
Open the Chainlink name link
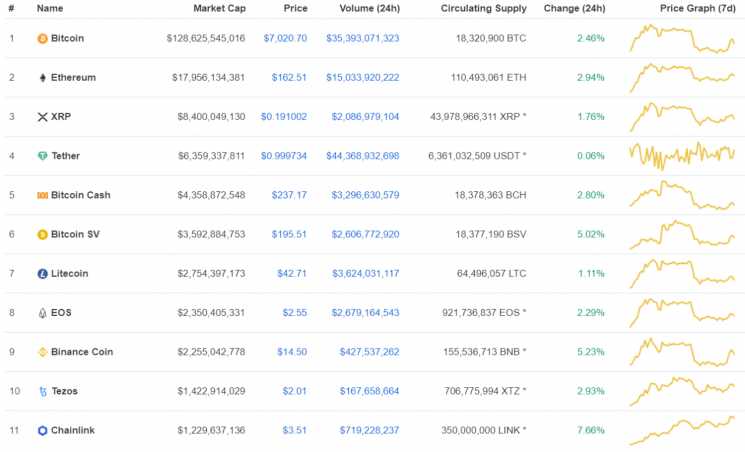point(73,430)
